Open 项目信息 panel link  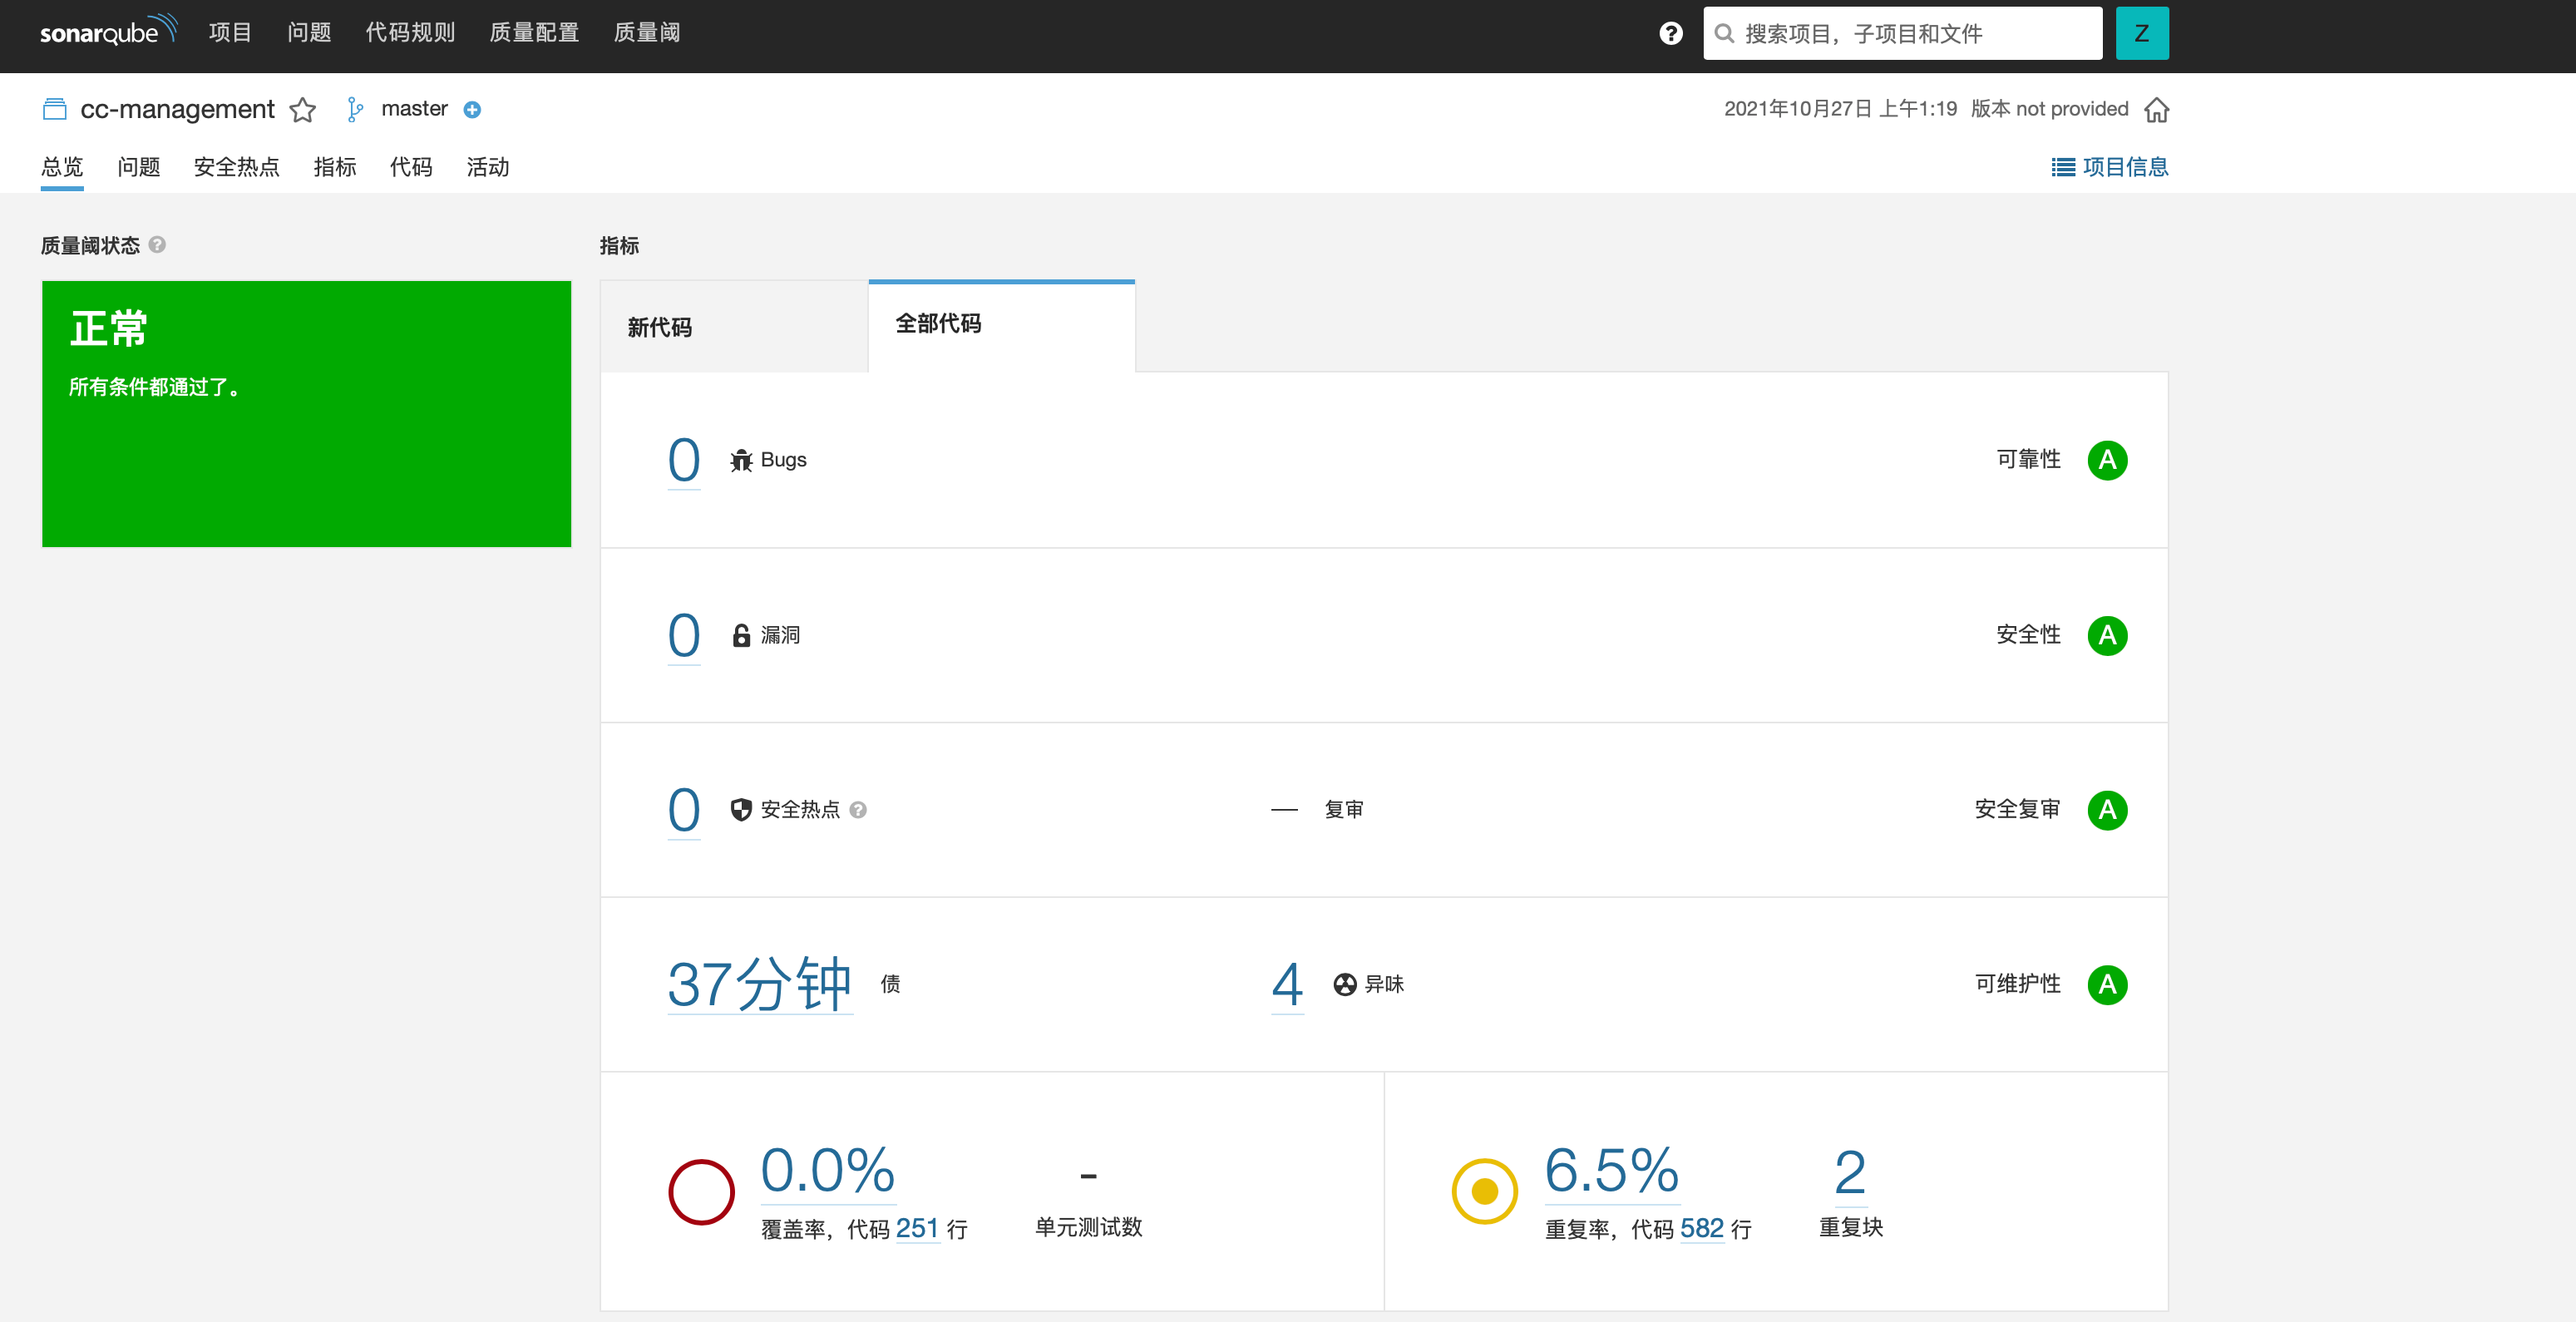pos(2110,167)
